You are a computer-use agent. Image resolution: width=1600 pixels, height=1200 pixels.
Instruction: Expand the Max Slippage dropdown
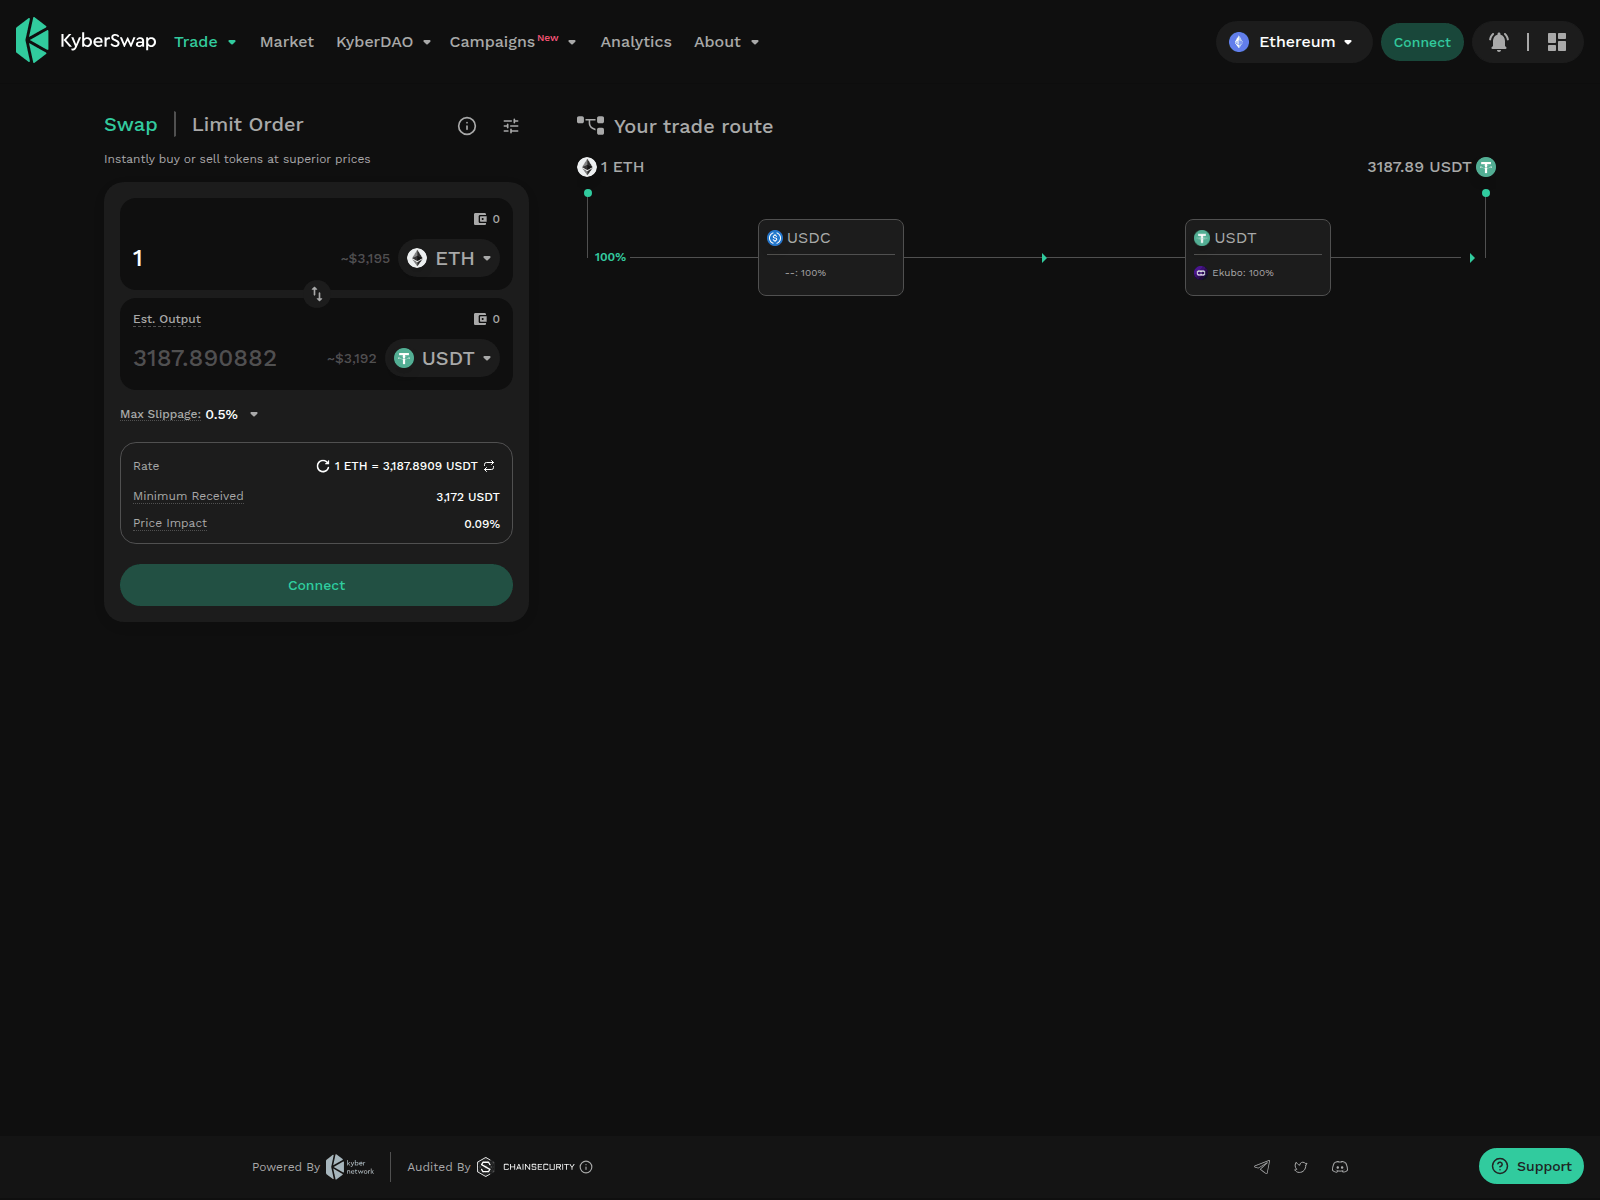(x=253, y=414)
